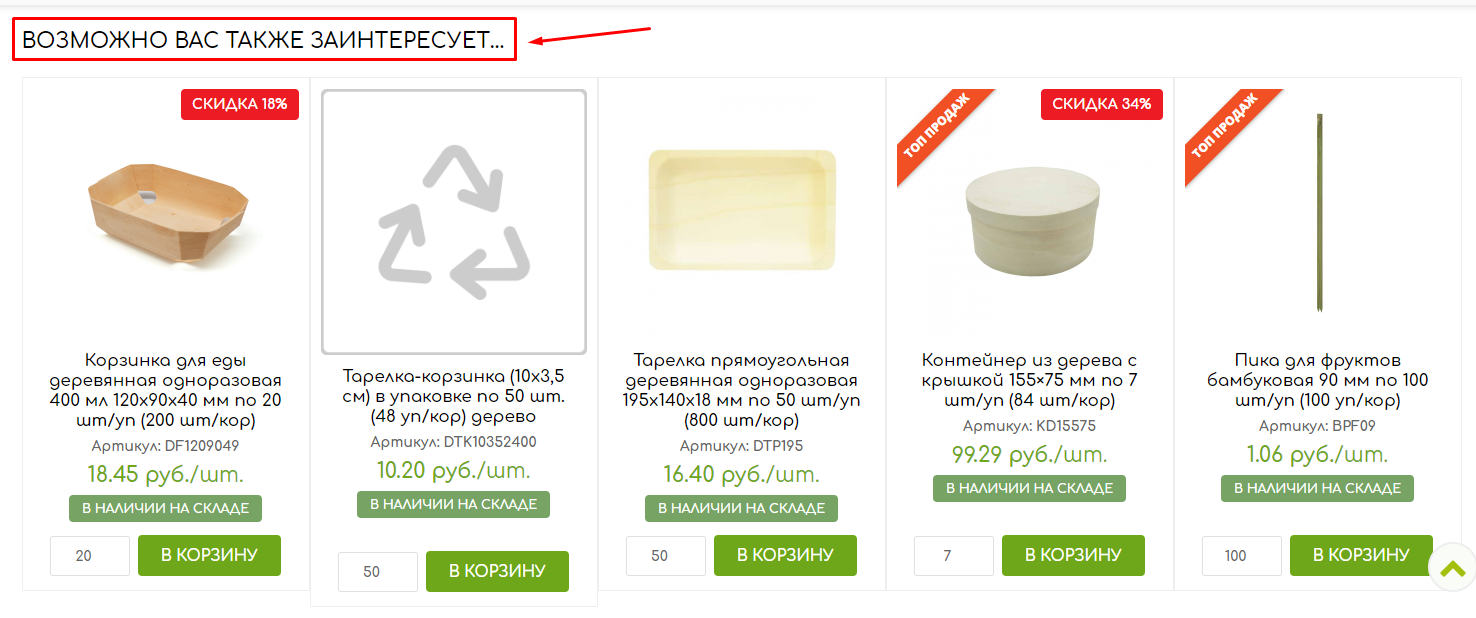The image size is (1476, 618).
Task: Click ТОП ПРОДАЖ ribbon on bamboo pick
Action: coord(1225,130)
